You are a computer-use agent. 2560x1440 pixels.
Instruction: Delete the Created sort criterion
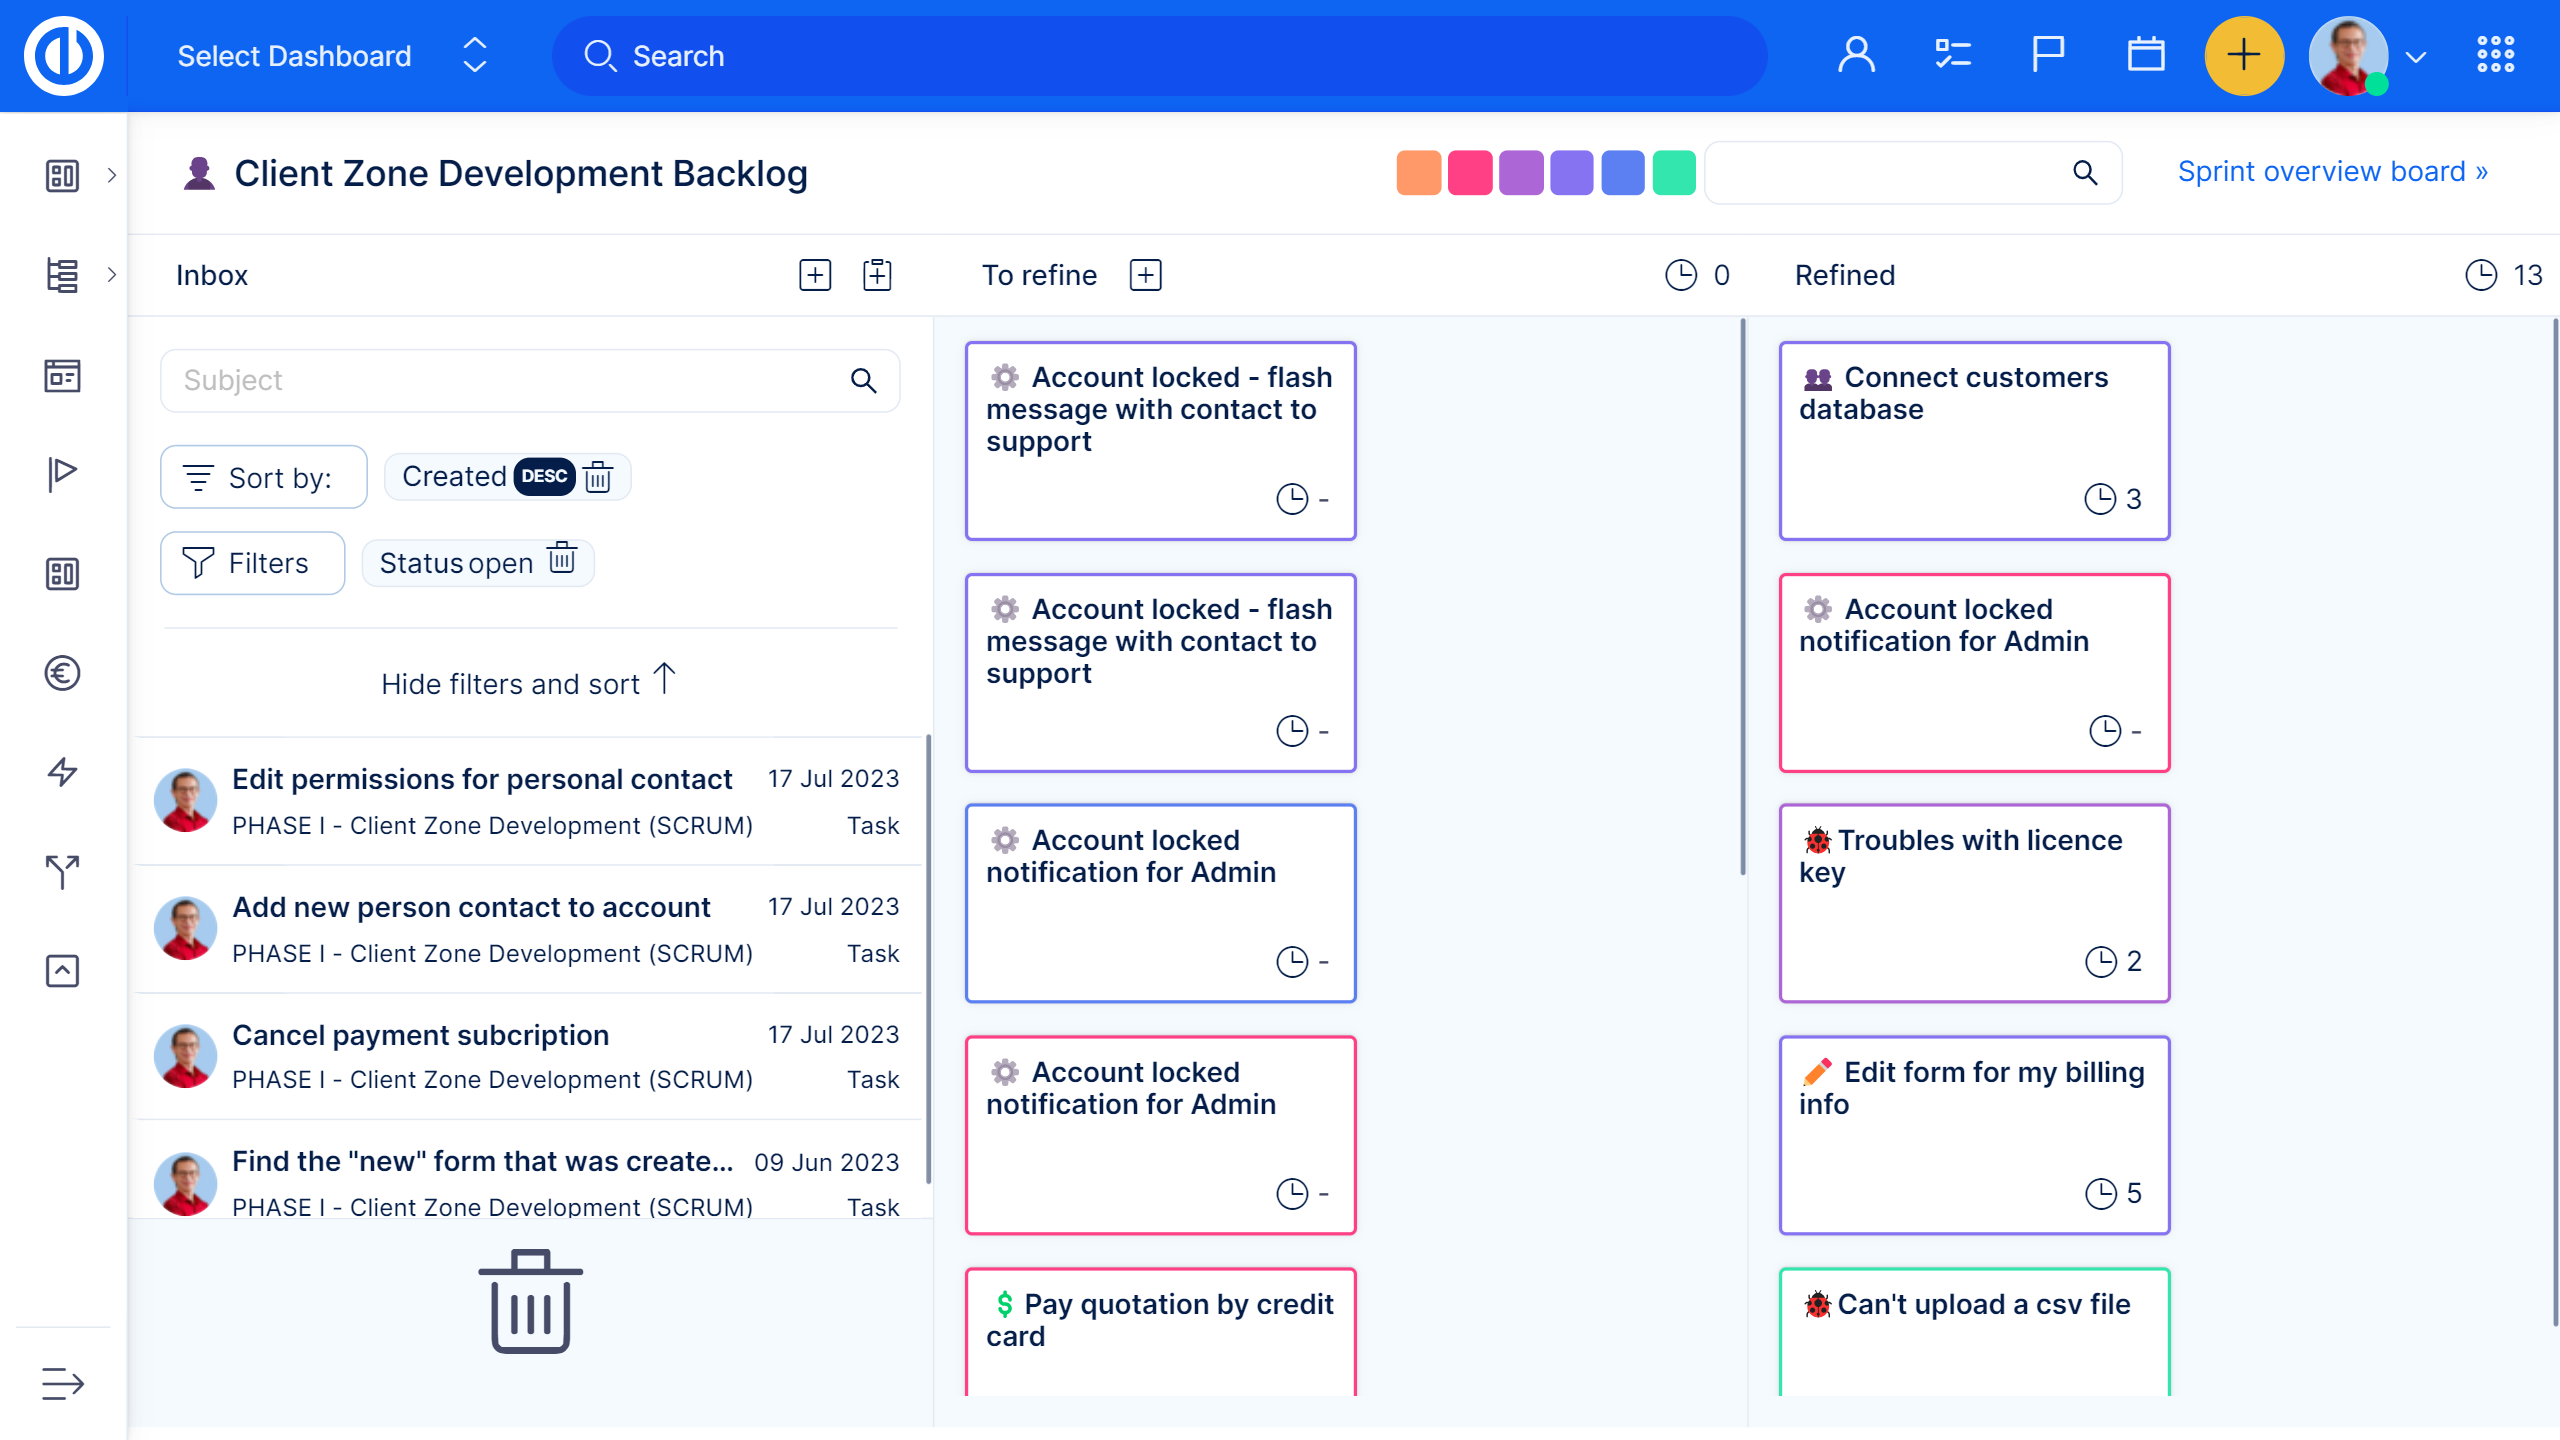tap(598, 477)
